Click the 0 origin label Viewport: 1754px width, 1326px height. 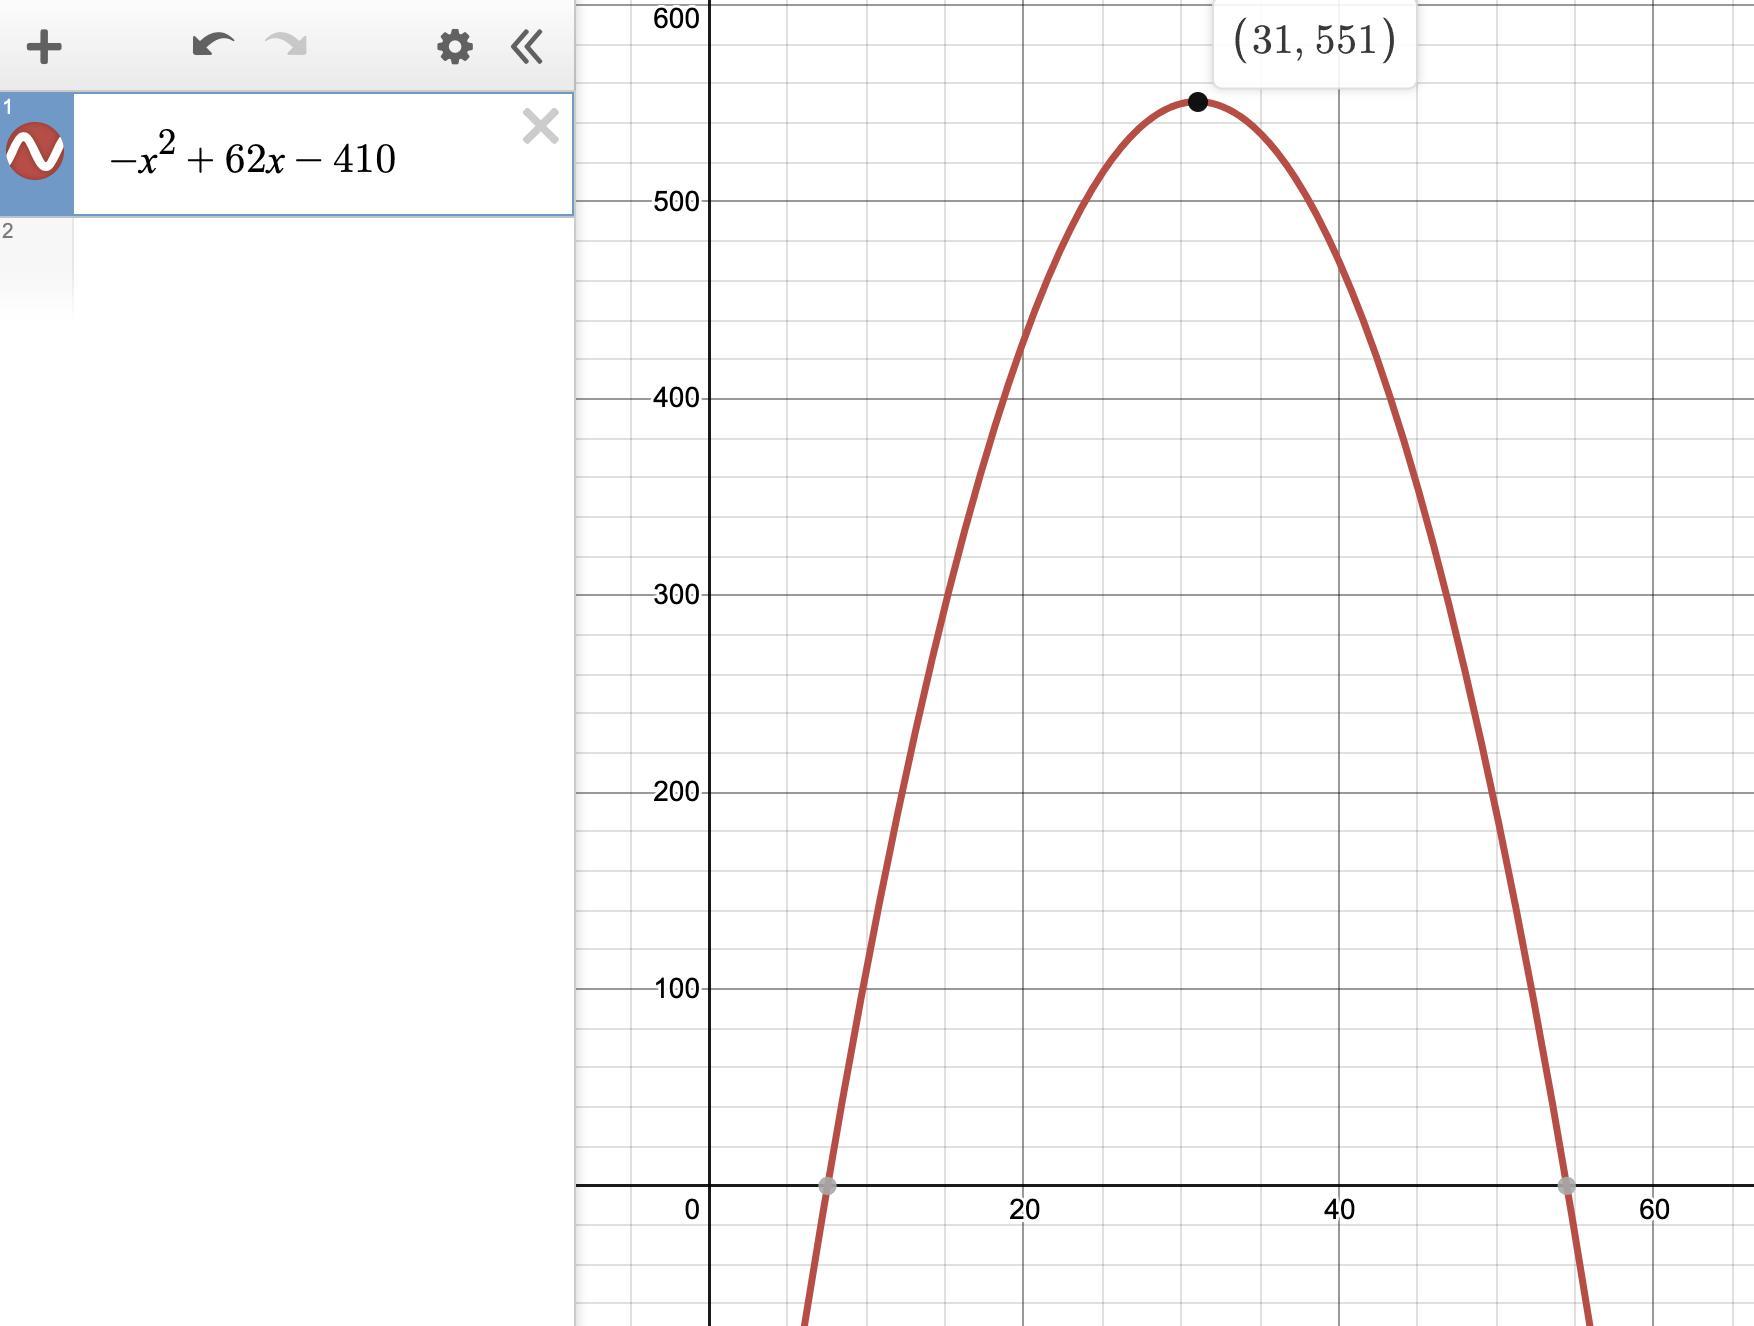click(692, 1210)
